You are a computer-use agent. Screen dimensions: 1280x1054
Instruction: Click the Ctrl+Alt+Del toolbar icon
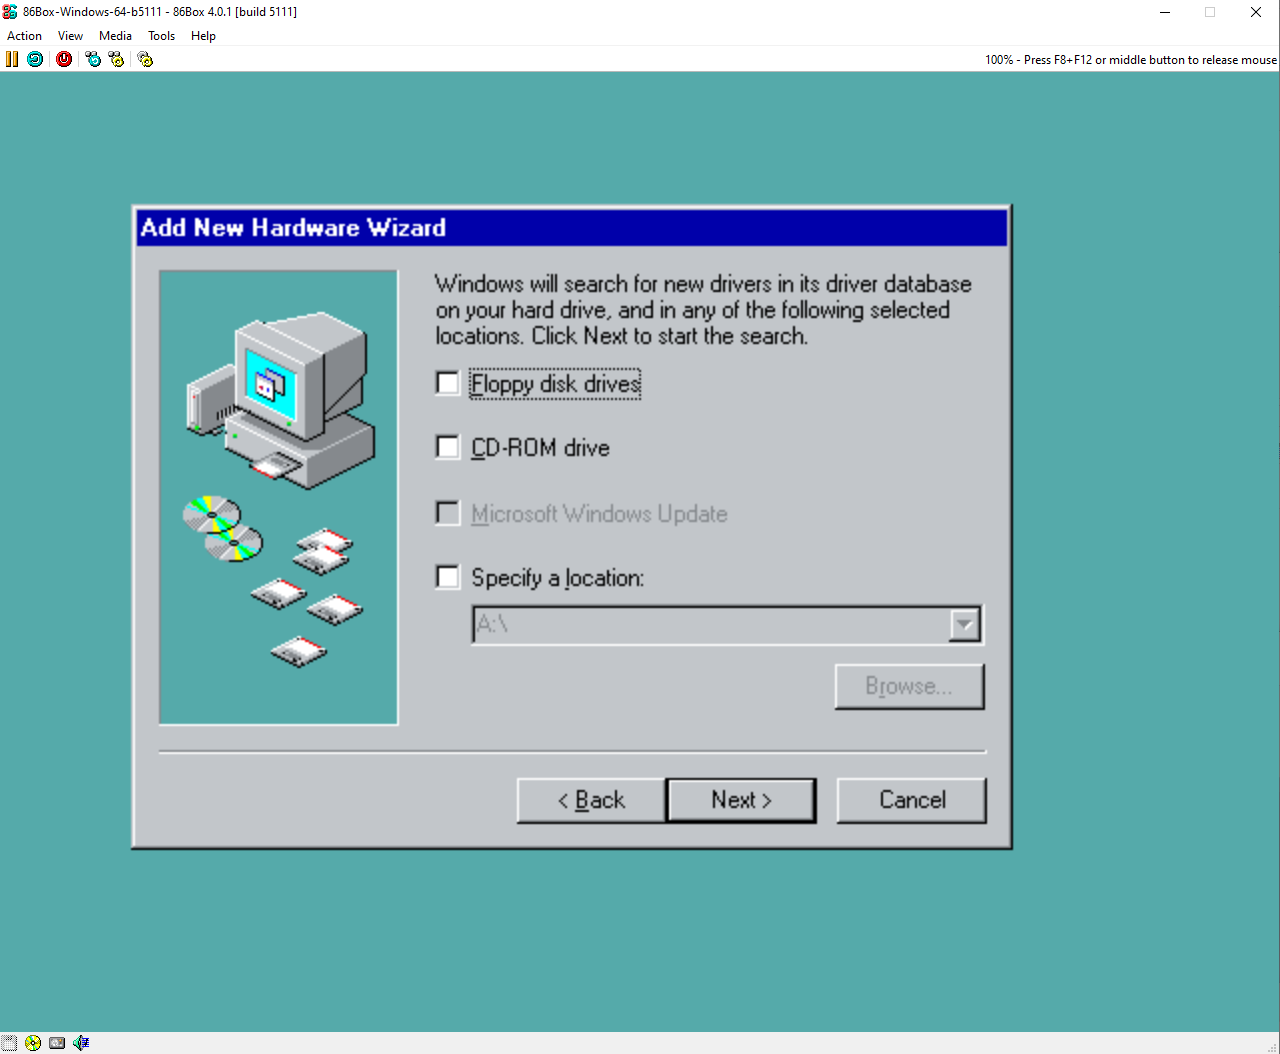93,59
